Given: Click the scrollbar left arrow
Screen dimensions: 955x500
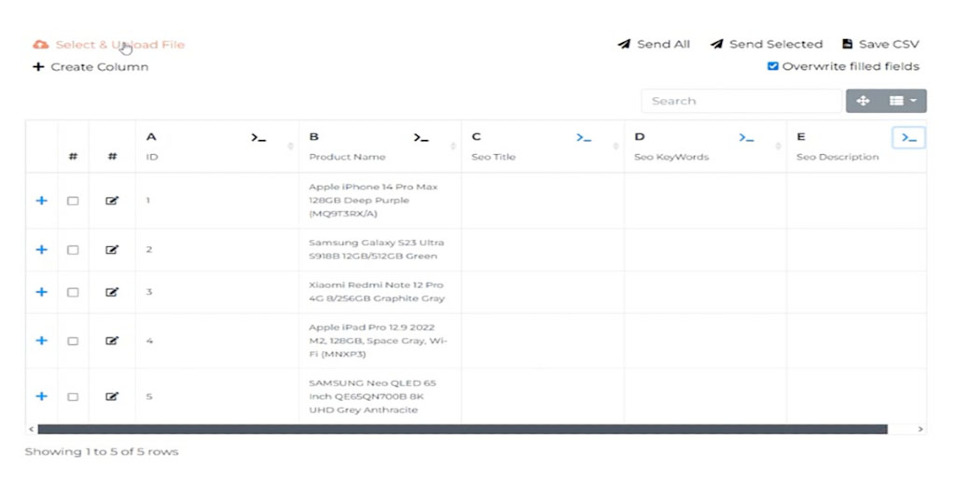Looking at the screenshot, I should tap(31, 429).
